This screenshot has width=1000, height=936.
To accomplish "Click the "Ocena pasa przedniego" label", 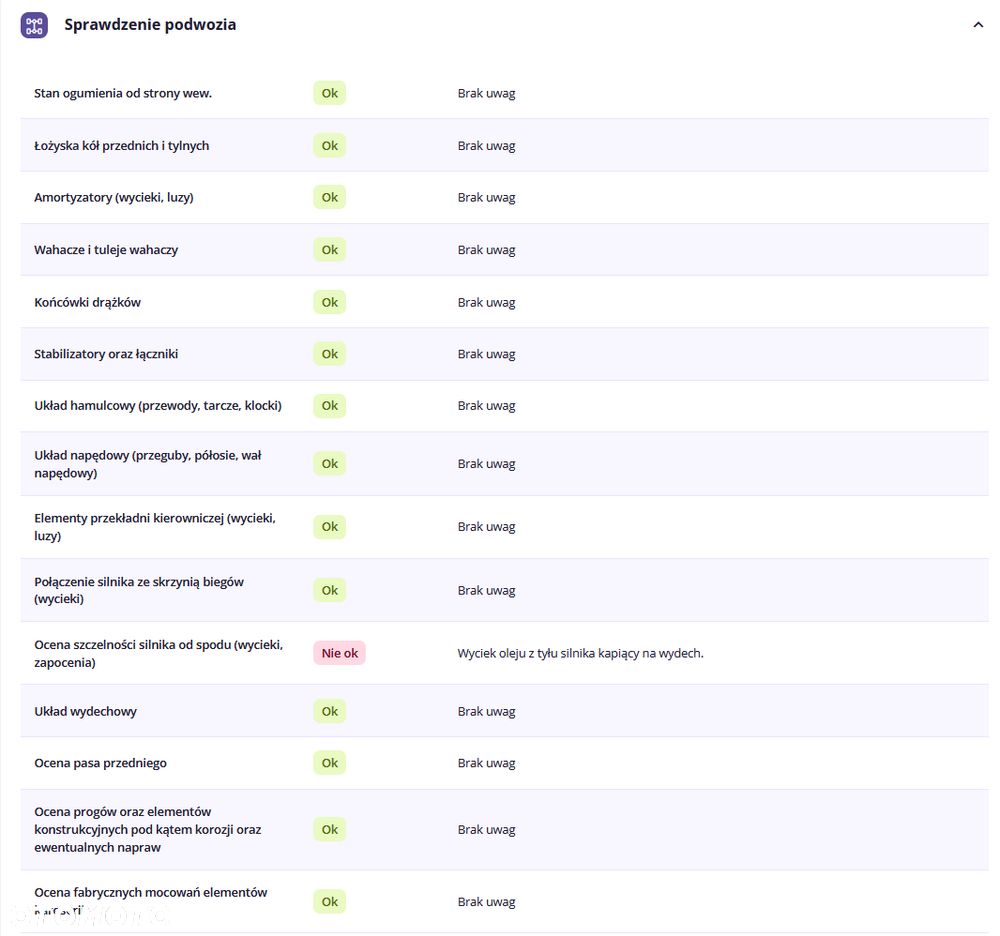I will [101, 763].
